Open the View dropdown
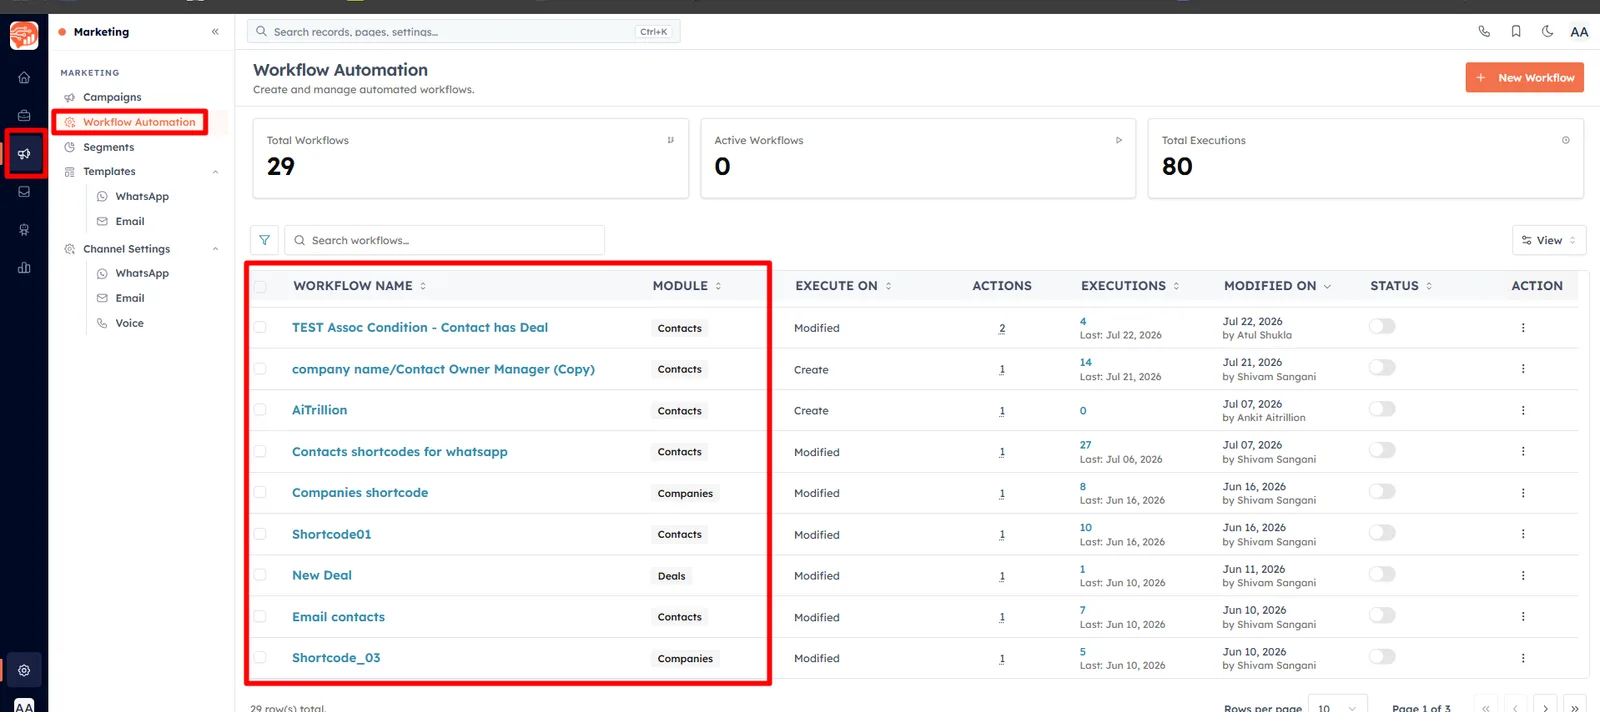 1549,240
